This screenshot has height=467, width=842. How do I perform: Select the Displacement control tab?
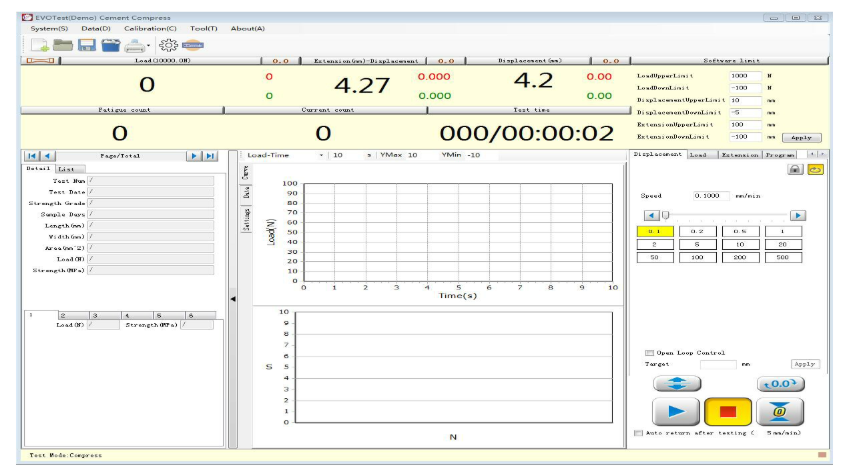tap(657, 154)
